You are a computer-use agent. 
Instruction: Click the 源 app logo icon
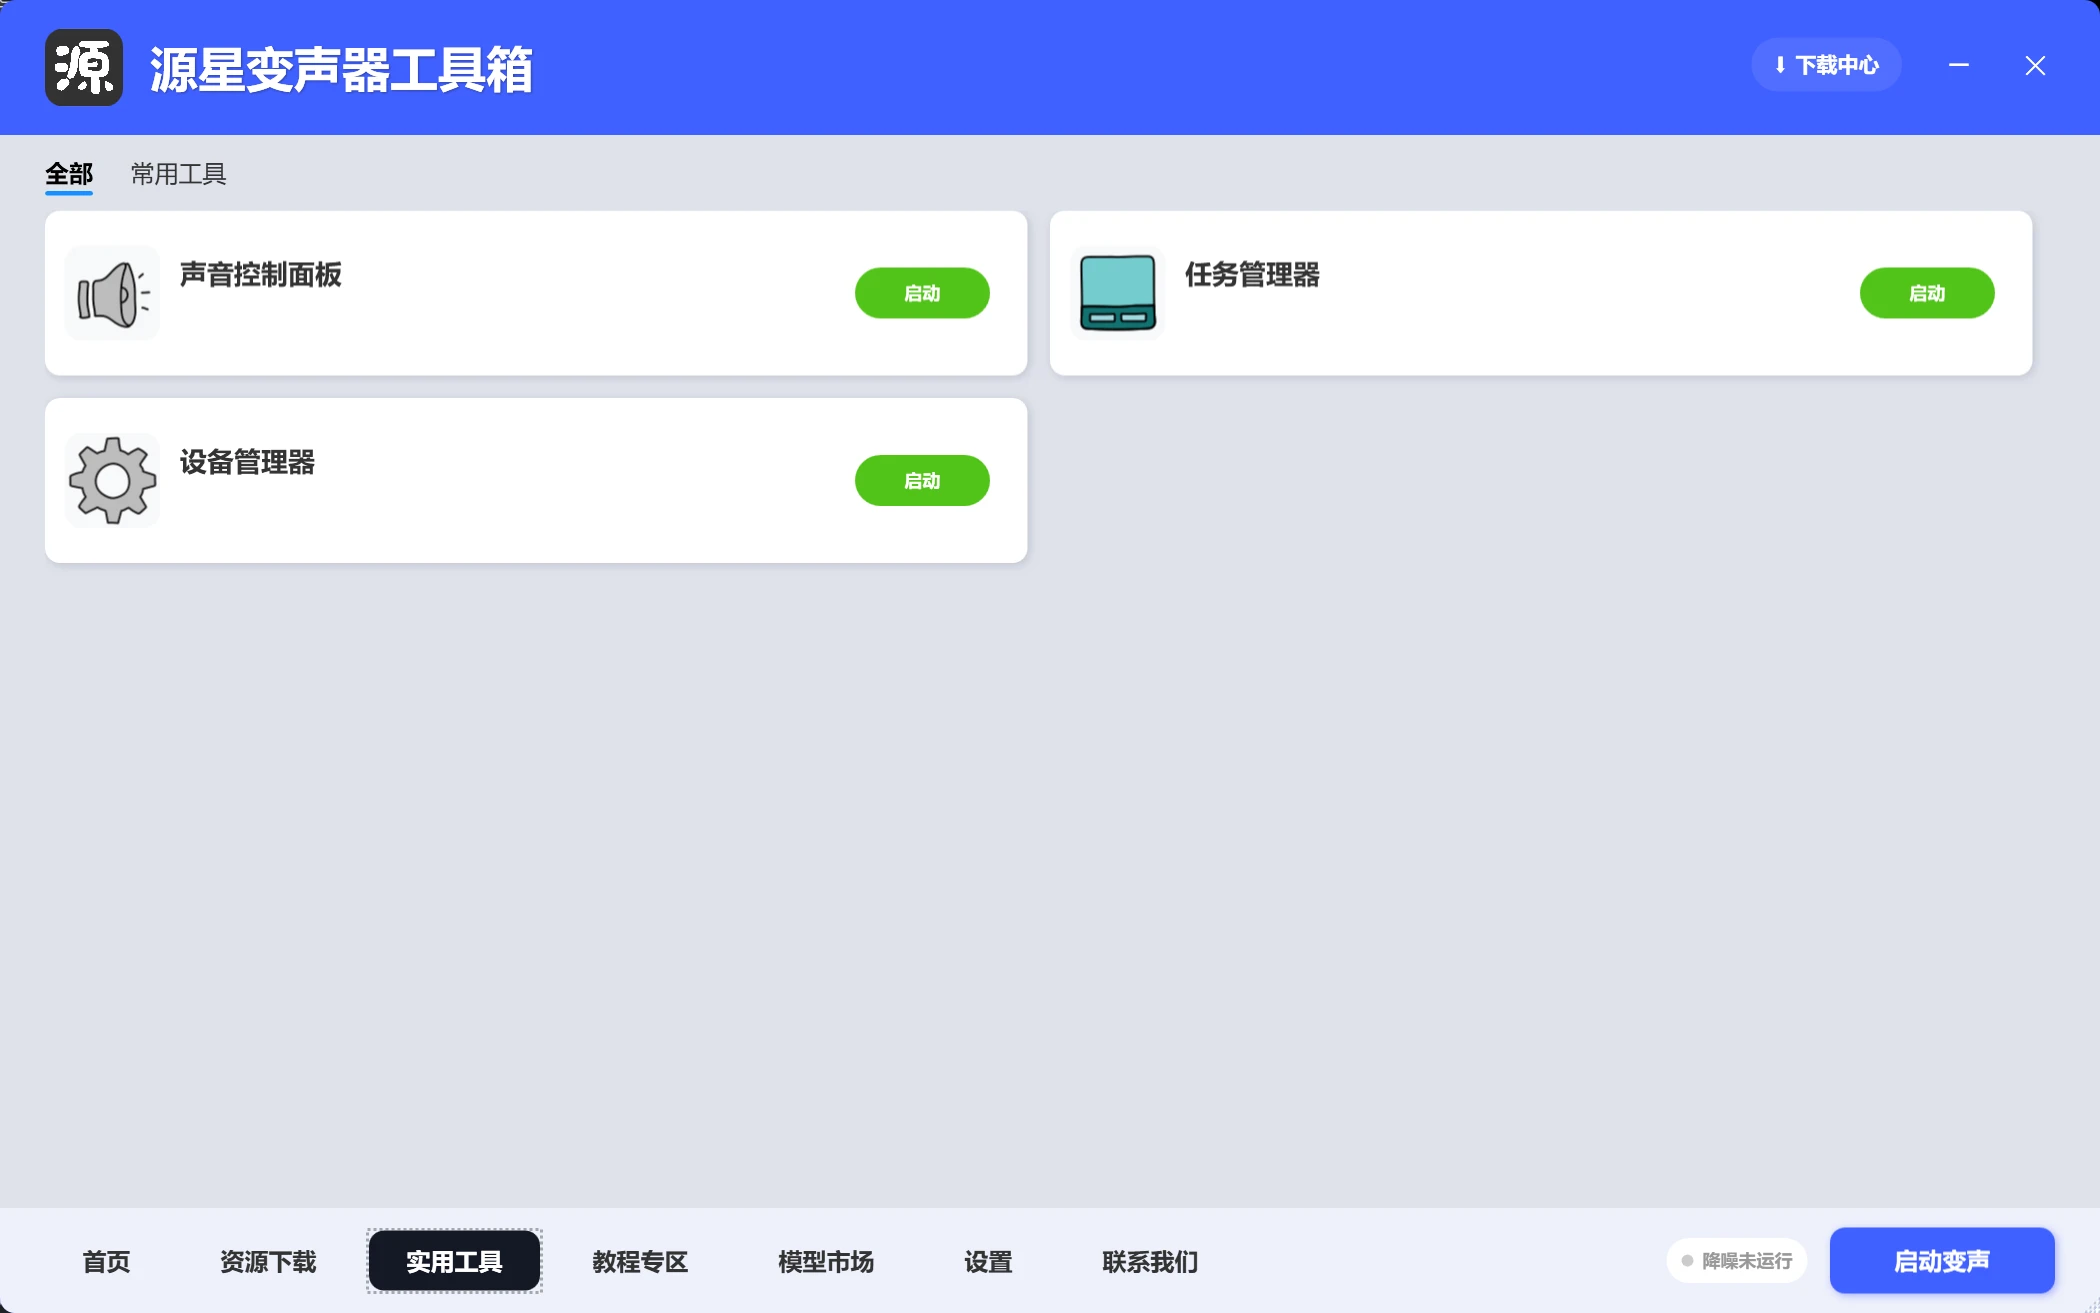(83, 67)
